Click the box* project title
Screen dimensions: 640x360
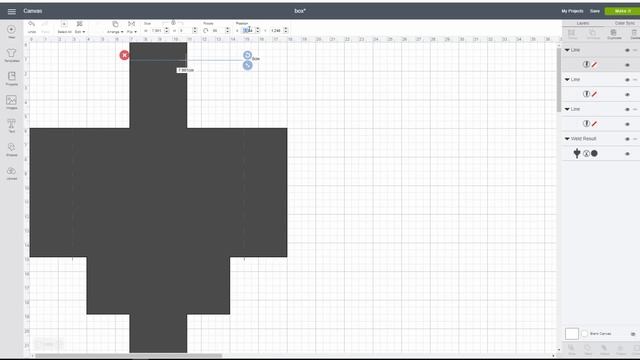[x=300, y=11]
